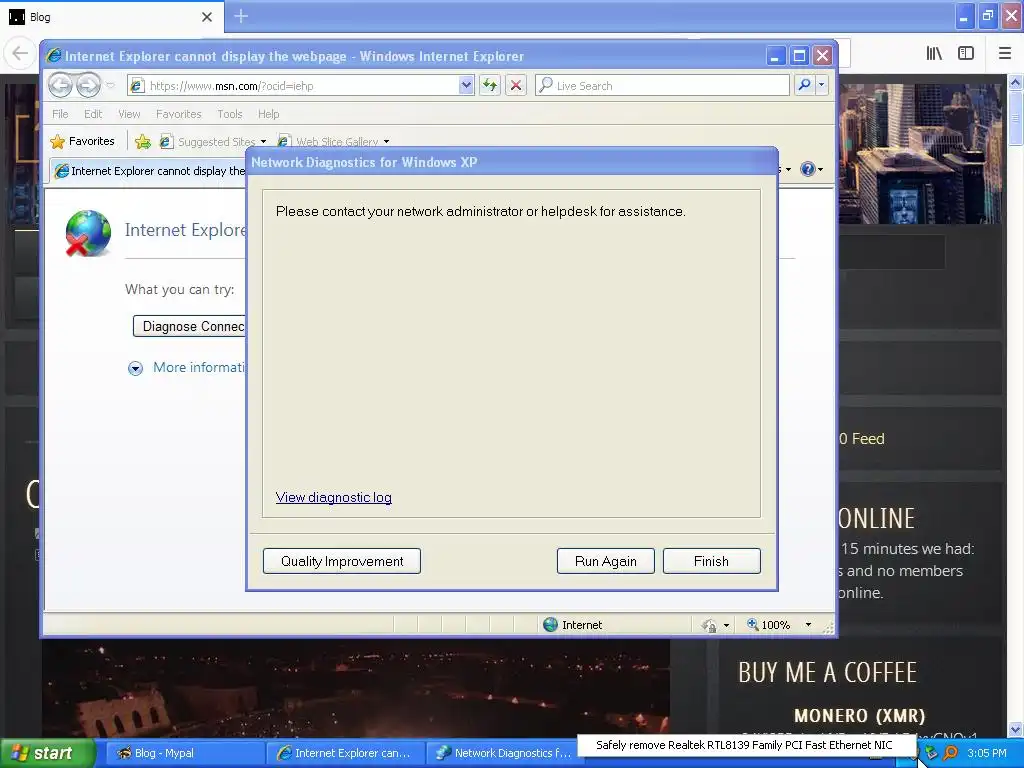This screenshot has height=768, width=1024.
Task: Select the 'Internet Explorer cannot display' tab
Action: tap(149, 171)
